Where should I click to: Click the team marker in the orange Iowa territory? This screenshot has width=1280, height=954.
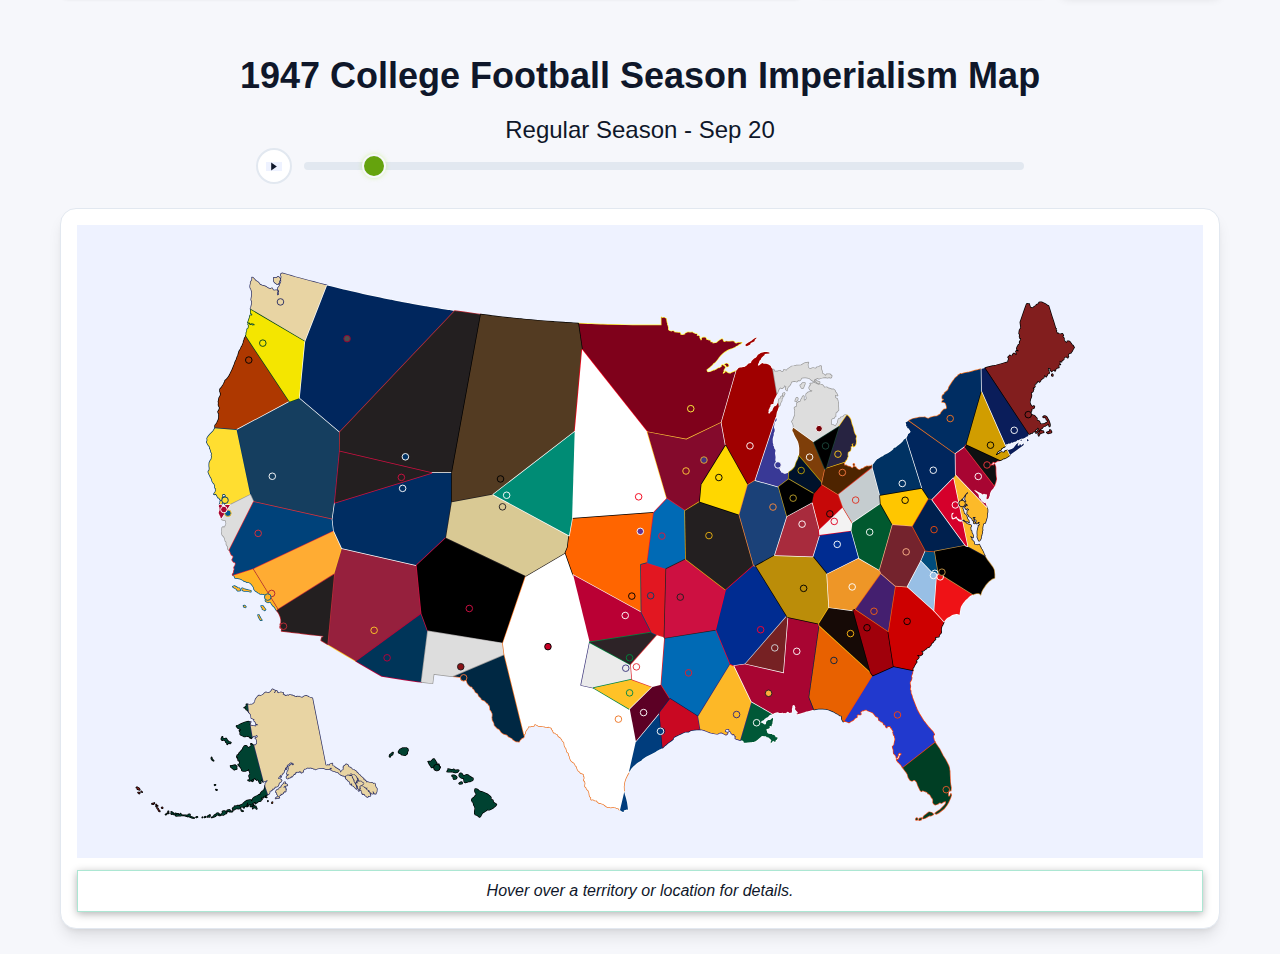(x=641, y=530)
